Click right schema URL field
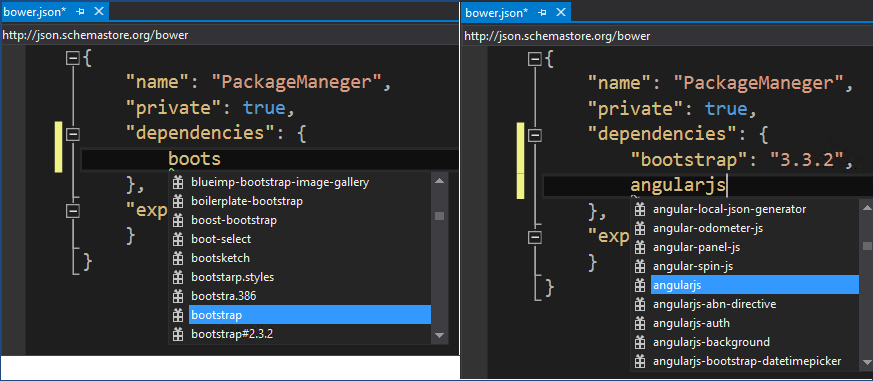The image size is (873, 381). click(x=667, y=36)
